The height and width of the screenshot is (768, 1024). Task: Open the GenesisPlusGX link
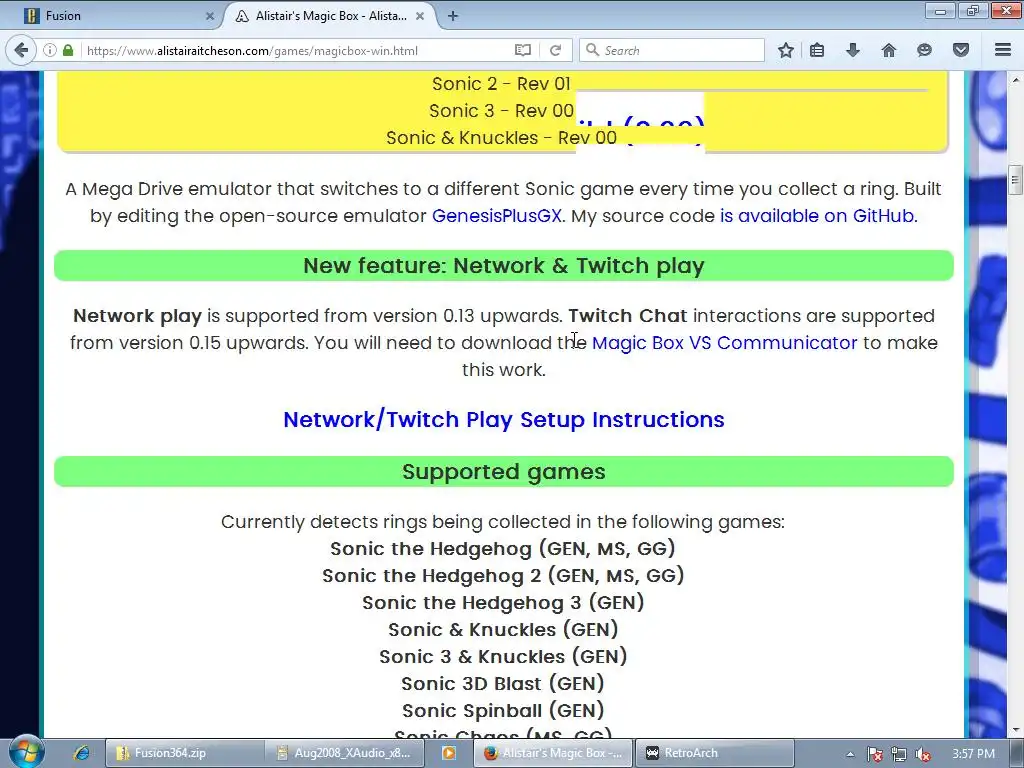[497, 216]
